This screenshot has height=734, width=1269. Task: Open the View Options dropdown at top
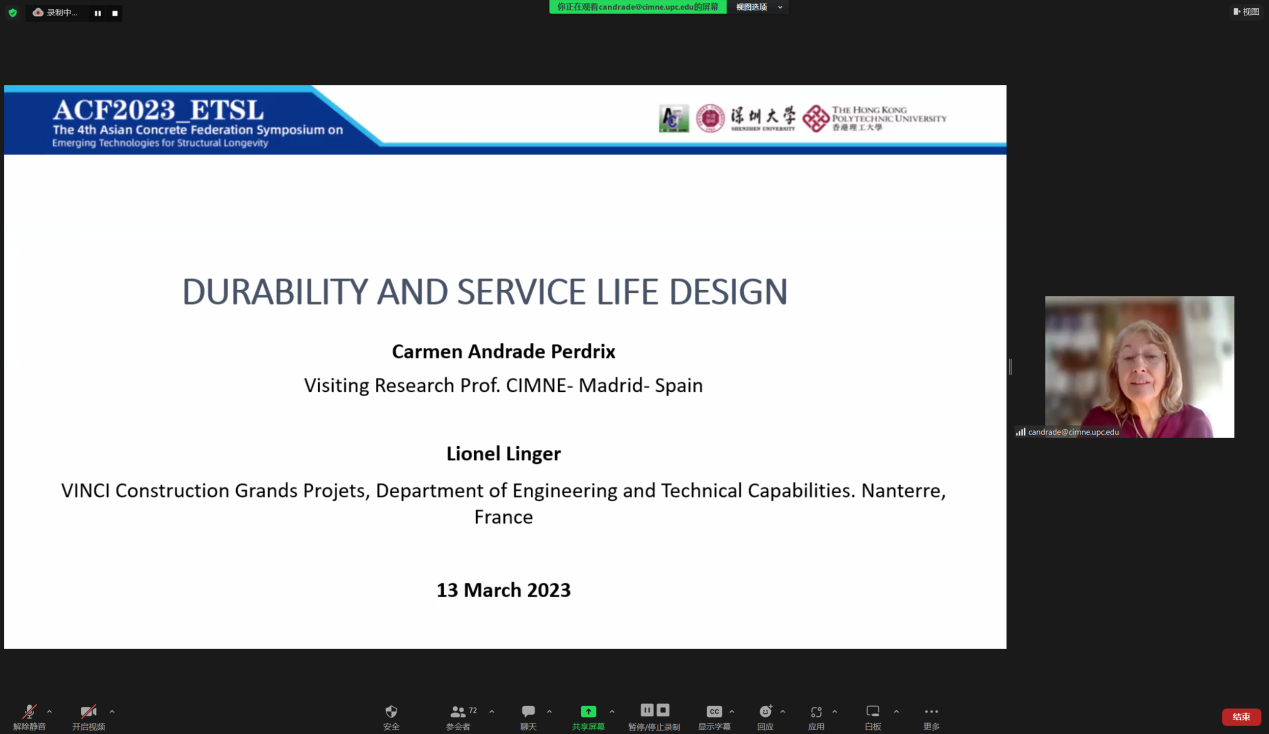(760, 7)
